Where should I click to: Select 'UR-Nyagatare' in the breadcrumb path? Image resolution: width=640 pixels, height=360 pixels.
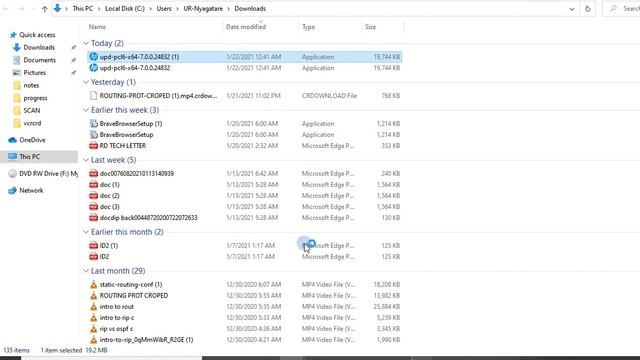click(x=203, y=9)
